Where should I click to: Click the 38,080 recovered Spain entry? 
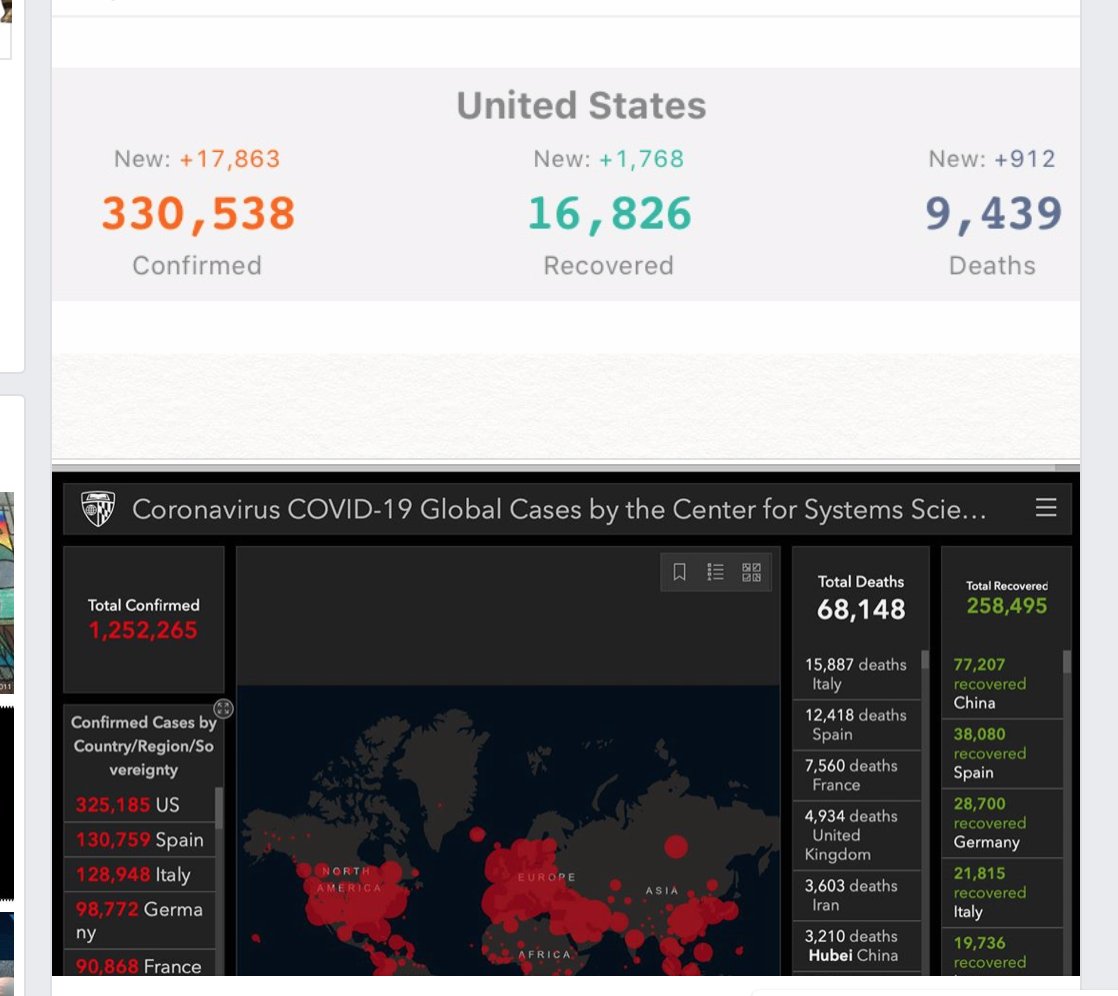point(1002,754)
